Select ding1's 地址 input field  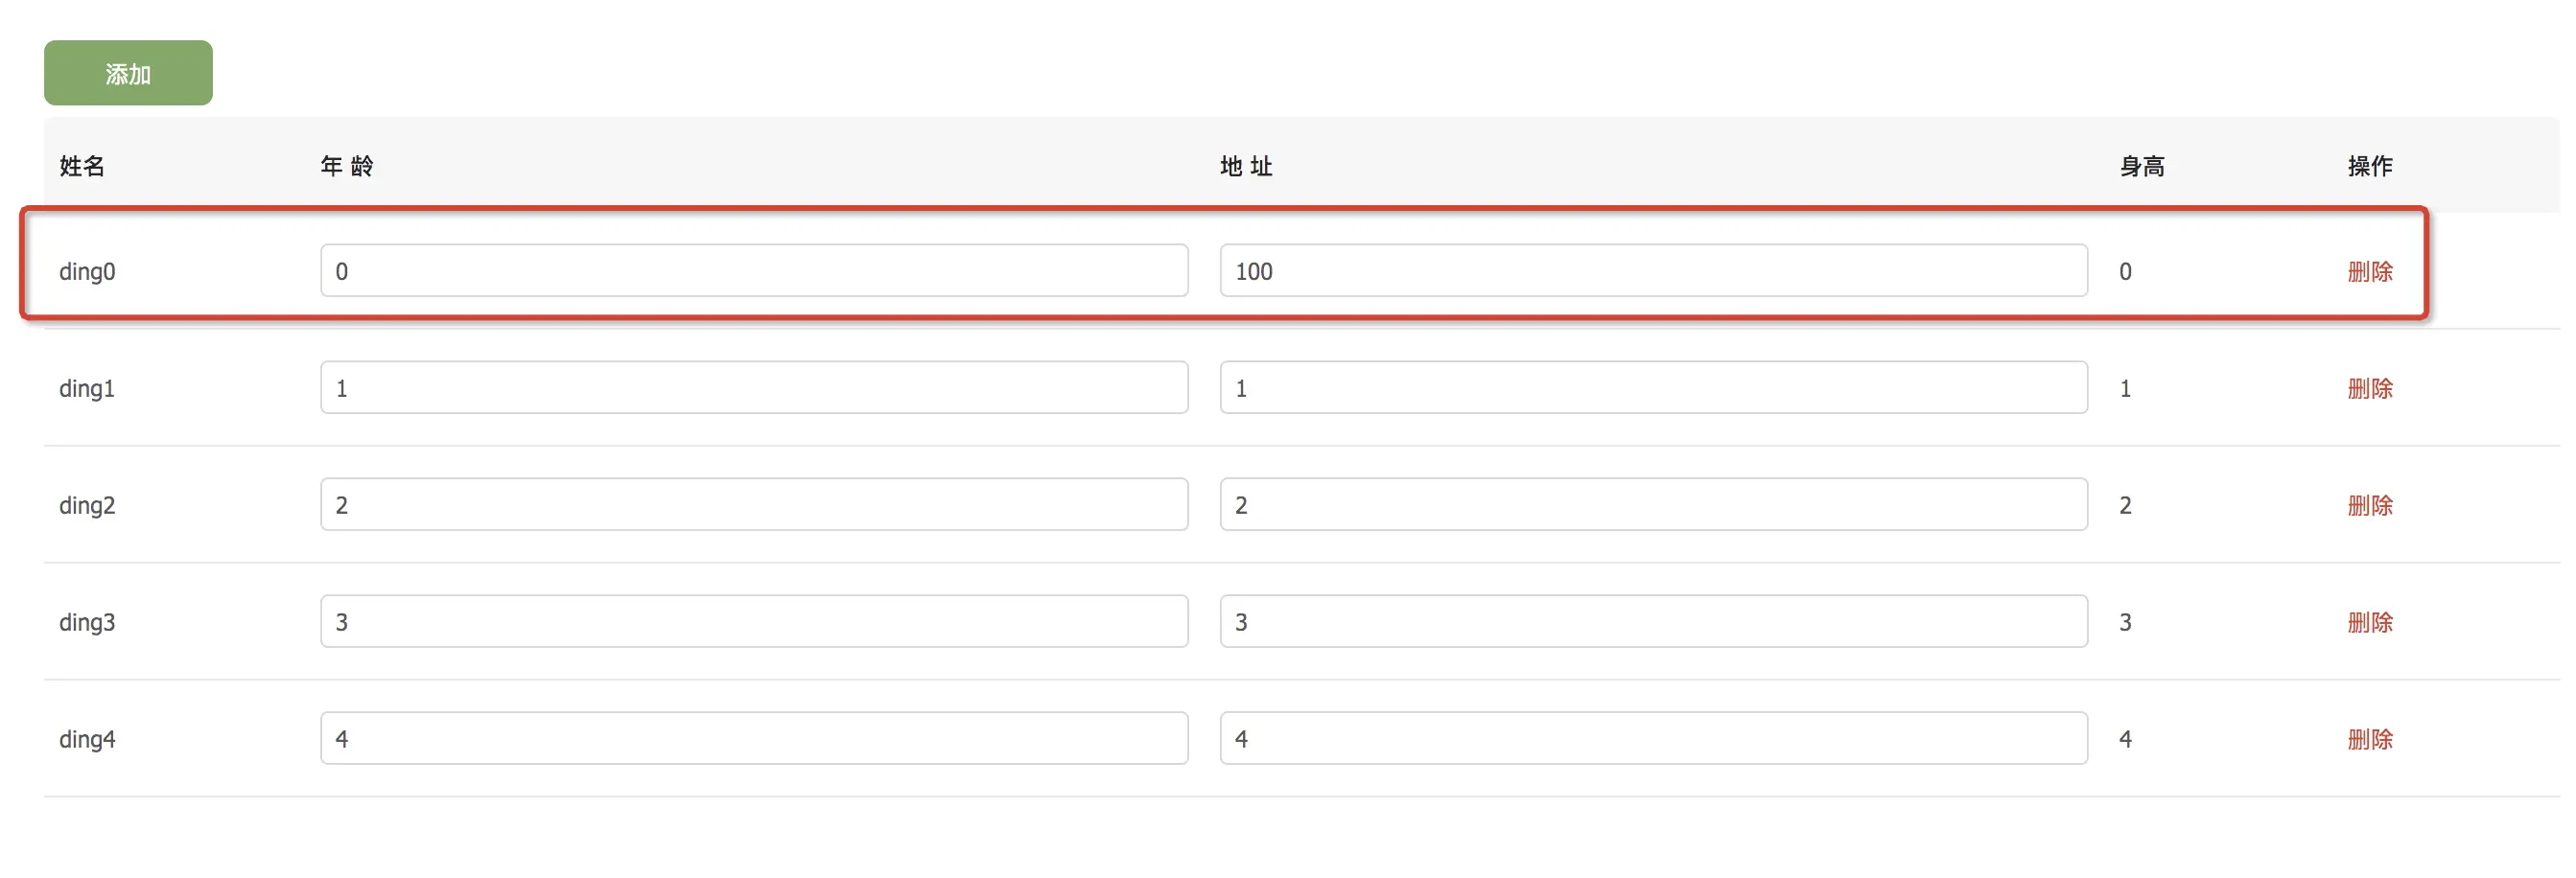coord(1653,388)
